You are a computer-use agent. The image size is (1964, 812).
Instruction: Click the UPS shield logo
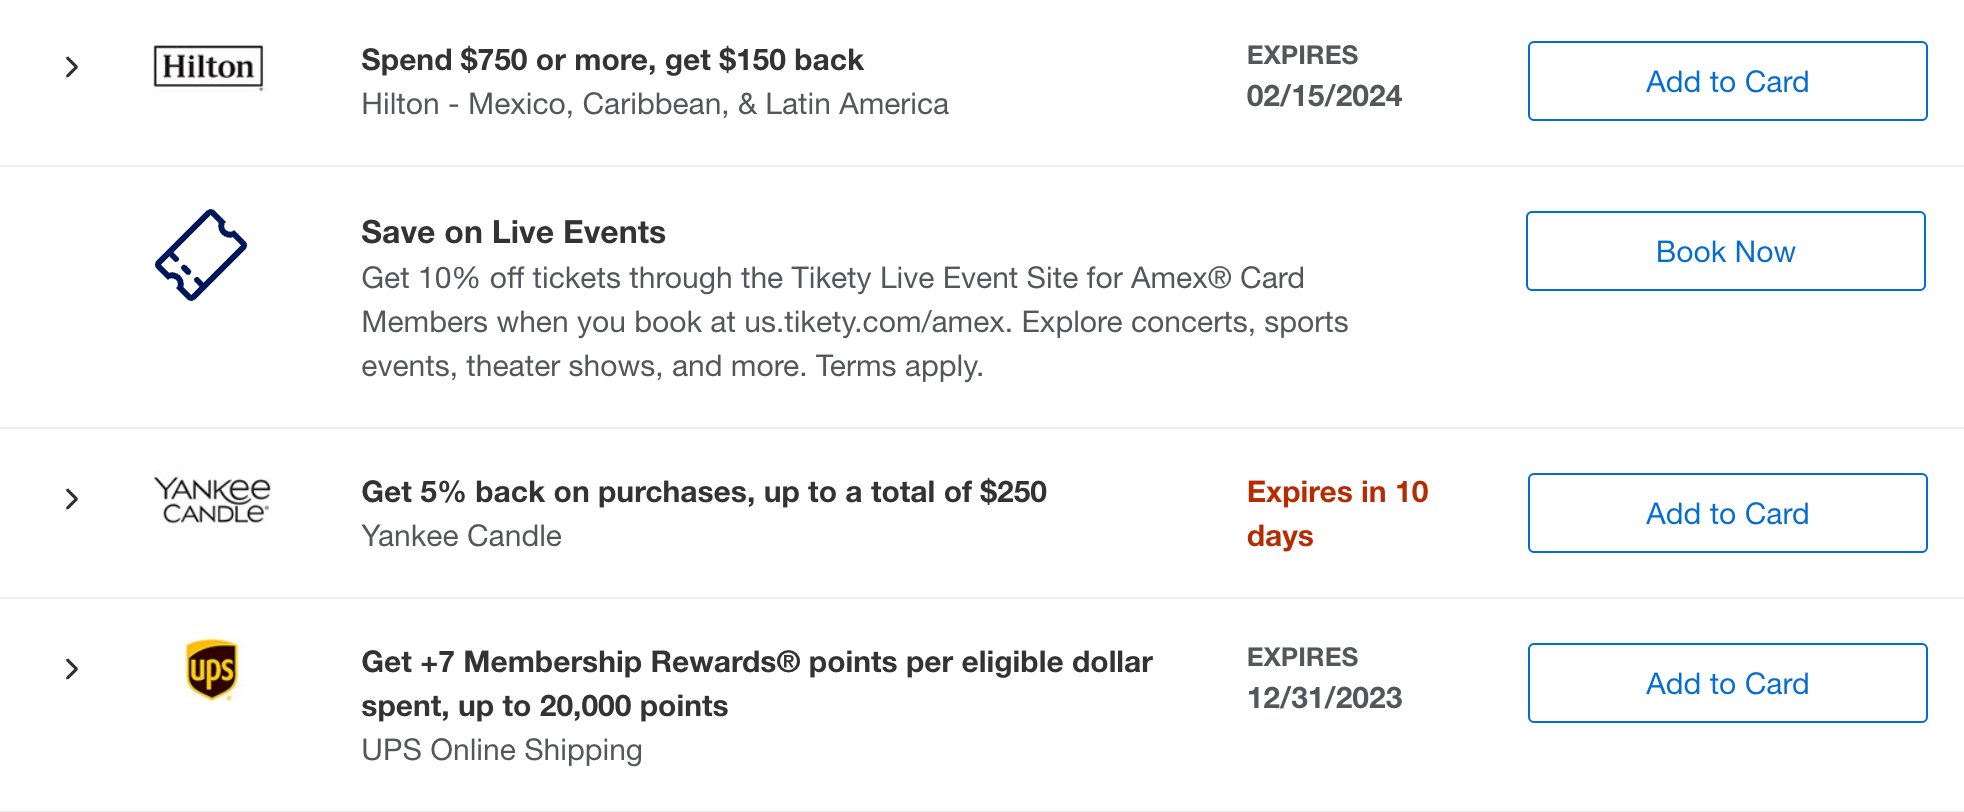[211, 669]
